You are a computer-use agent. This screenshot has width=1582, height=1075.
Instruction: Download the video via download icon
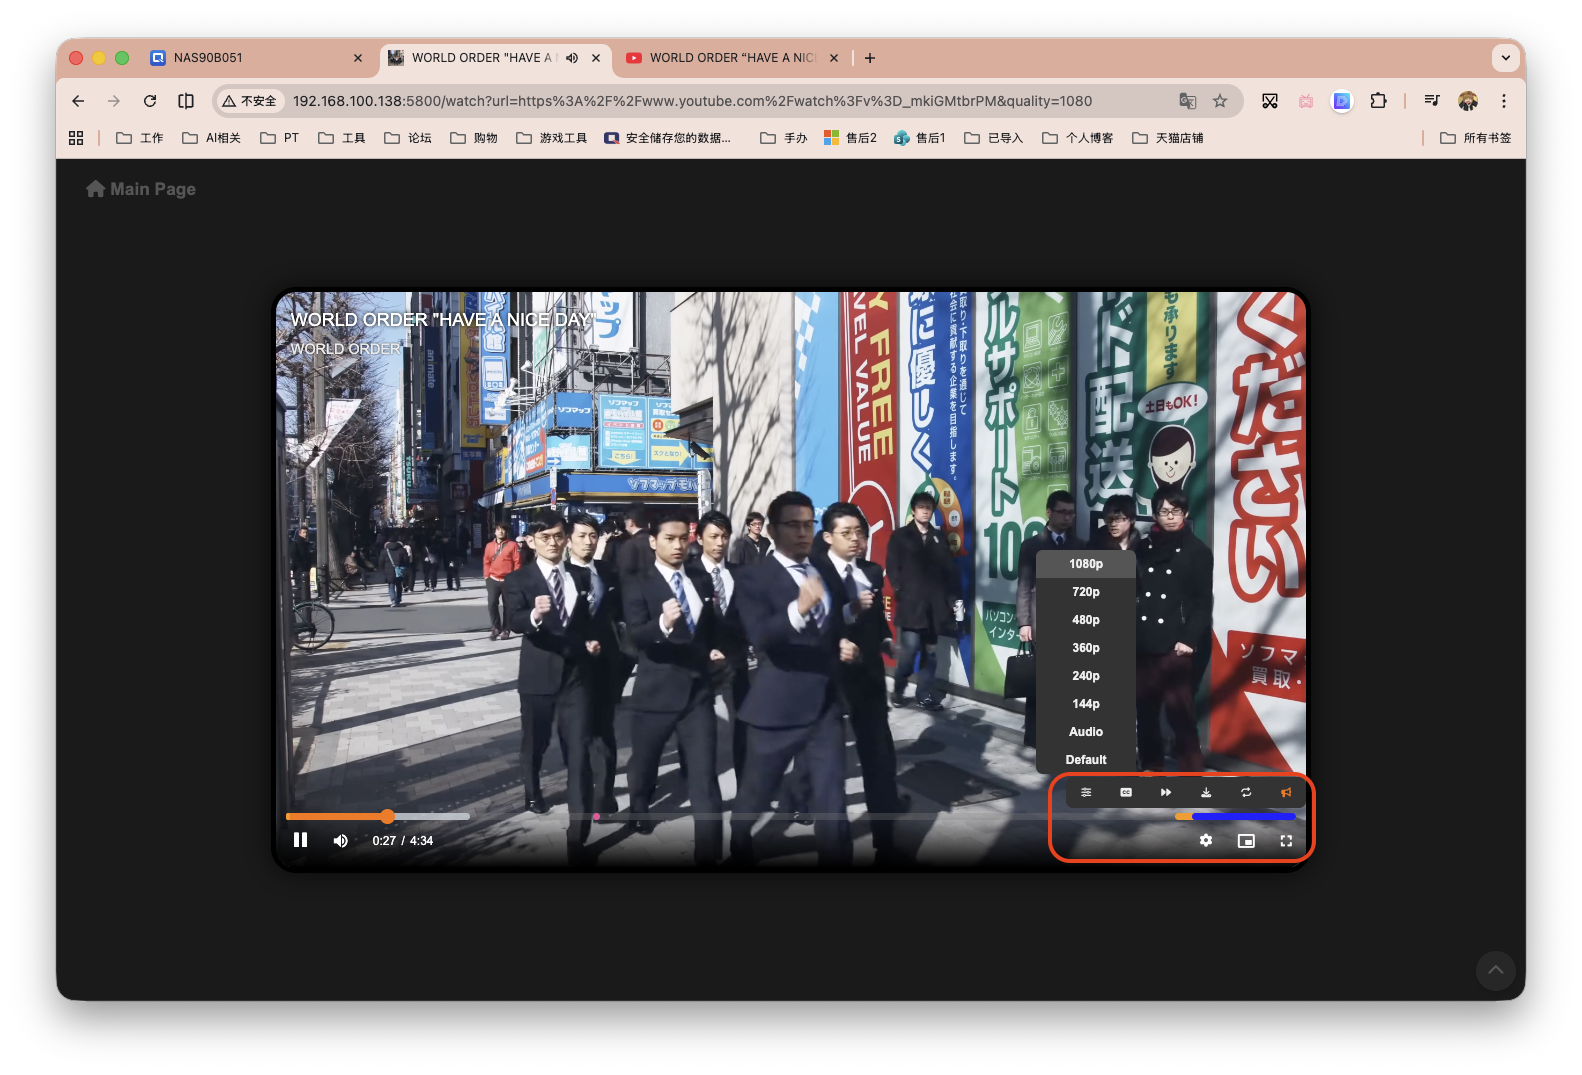coord(1206,792)
